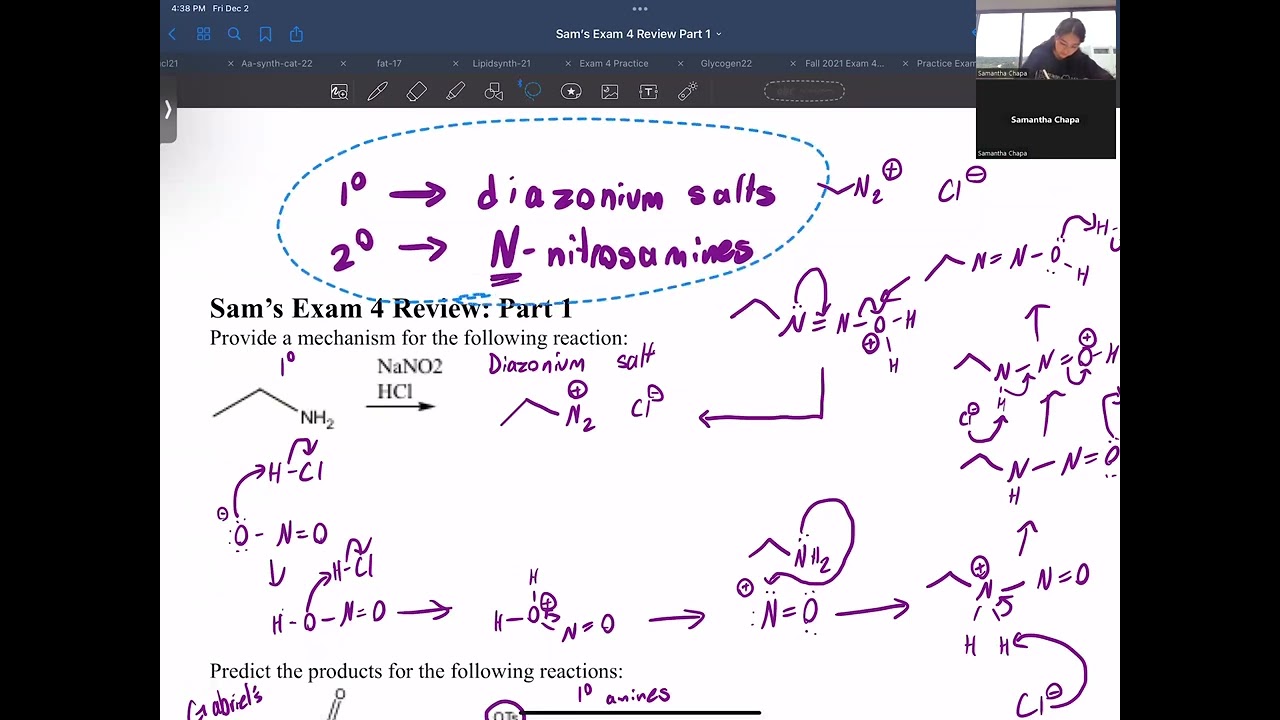Select the zoom window tool

pos(339,92)
